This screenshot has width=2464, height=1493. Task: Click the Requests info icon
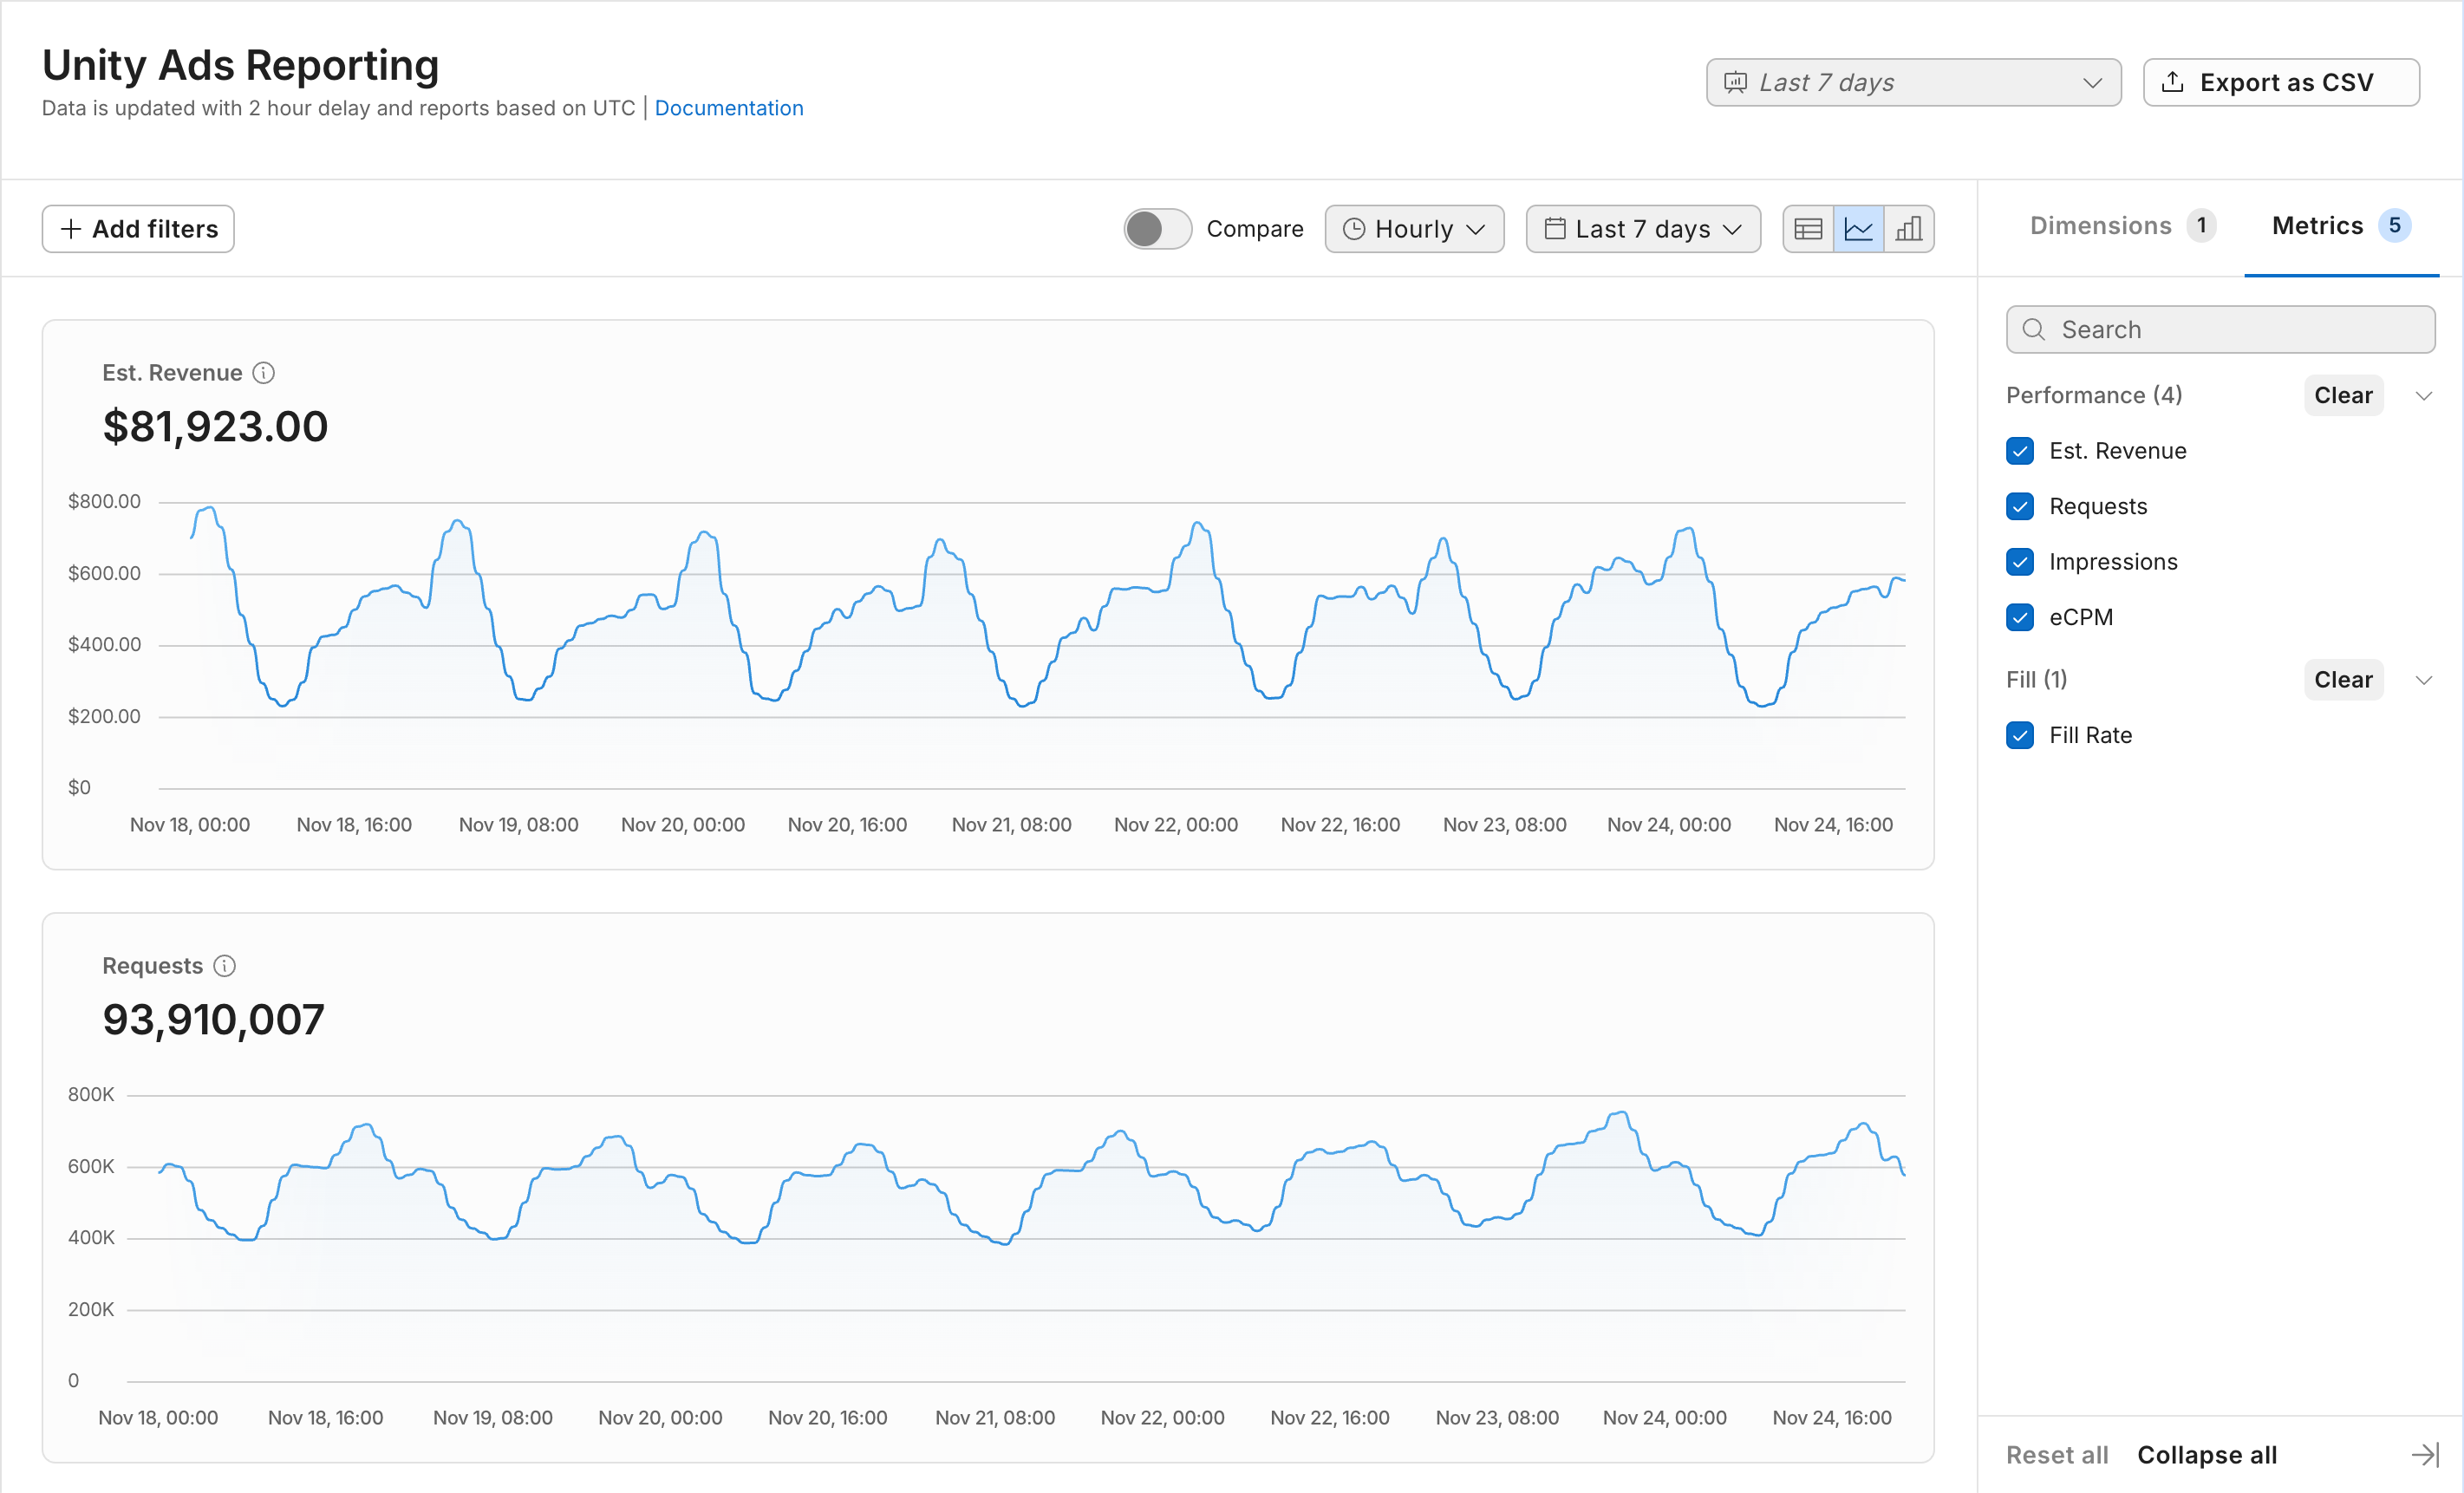pos(225,966)
